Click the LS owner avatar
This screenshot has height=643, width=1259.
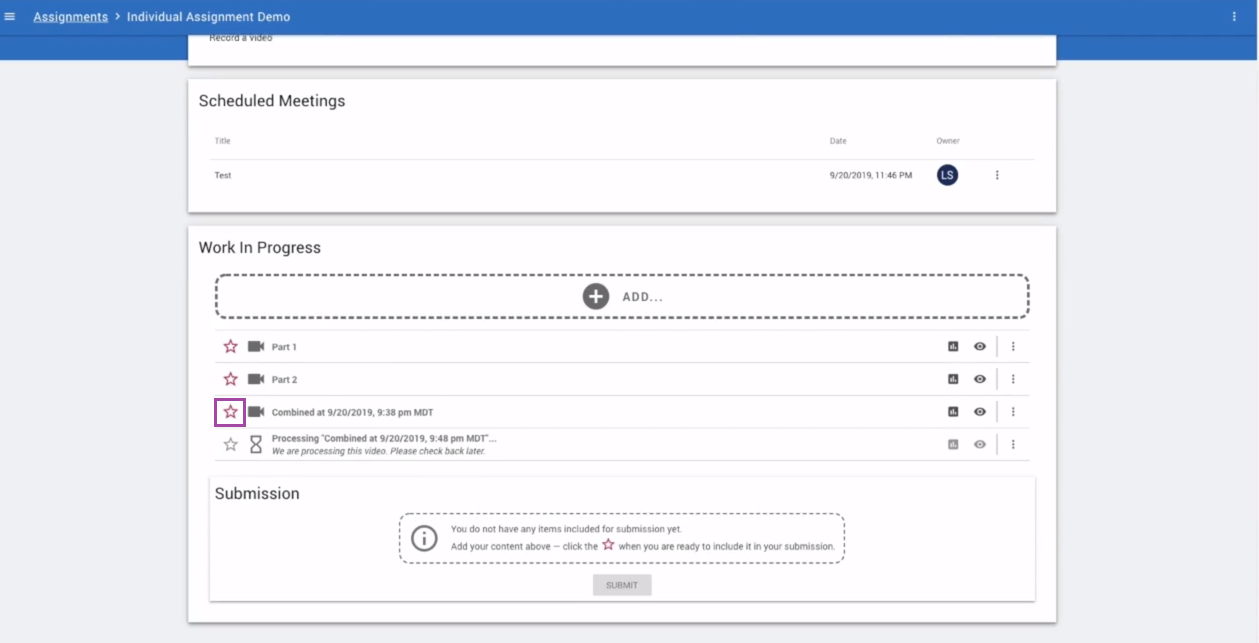click(x=947, y=175)
